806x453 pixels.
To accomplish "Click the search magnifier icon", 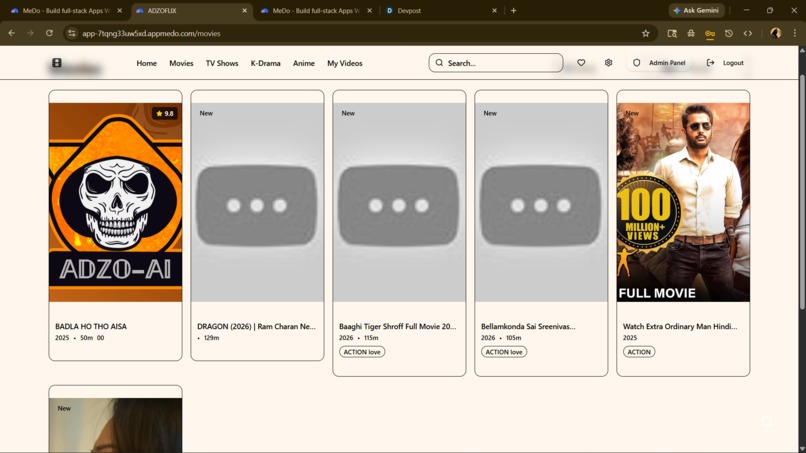I will pyautogui.click(x=439, y=63).
